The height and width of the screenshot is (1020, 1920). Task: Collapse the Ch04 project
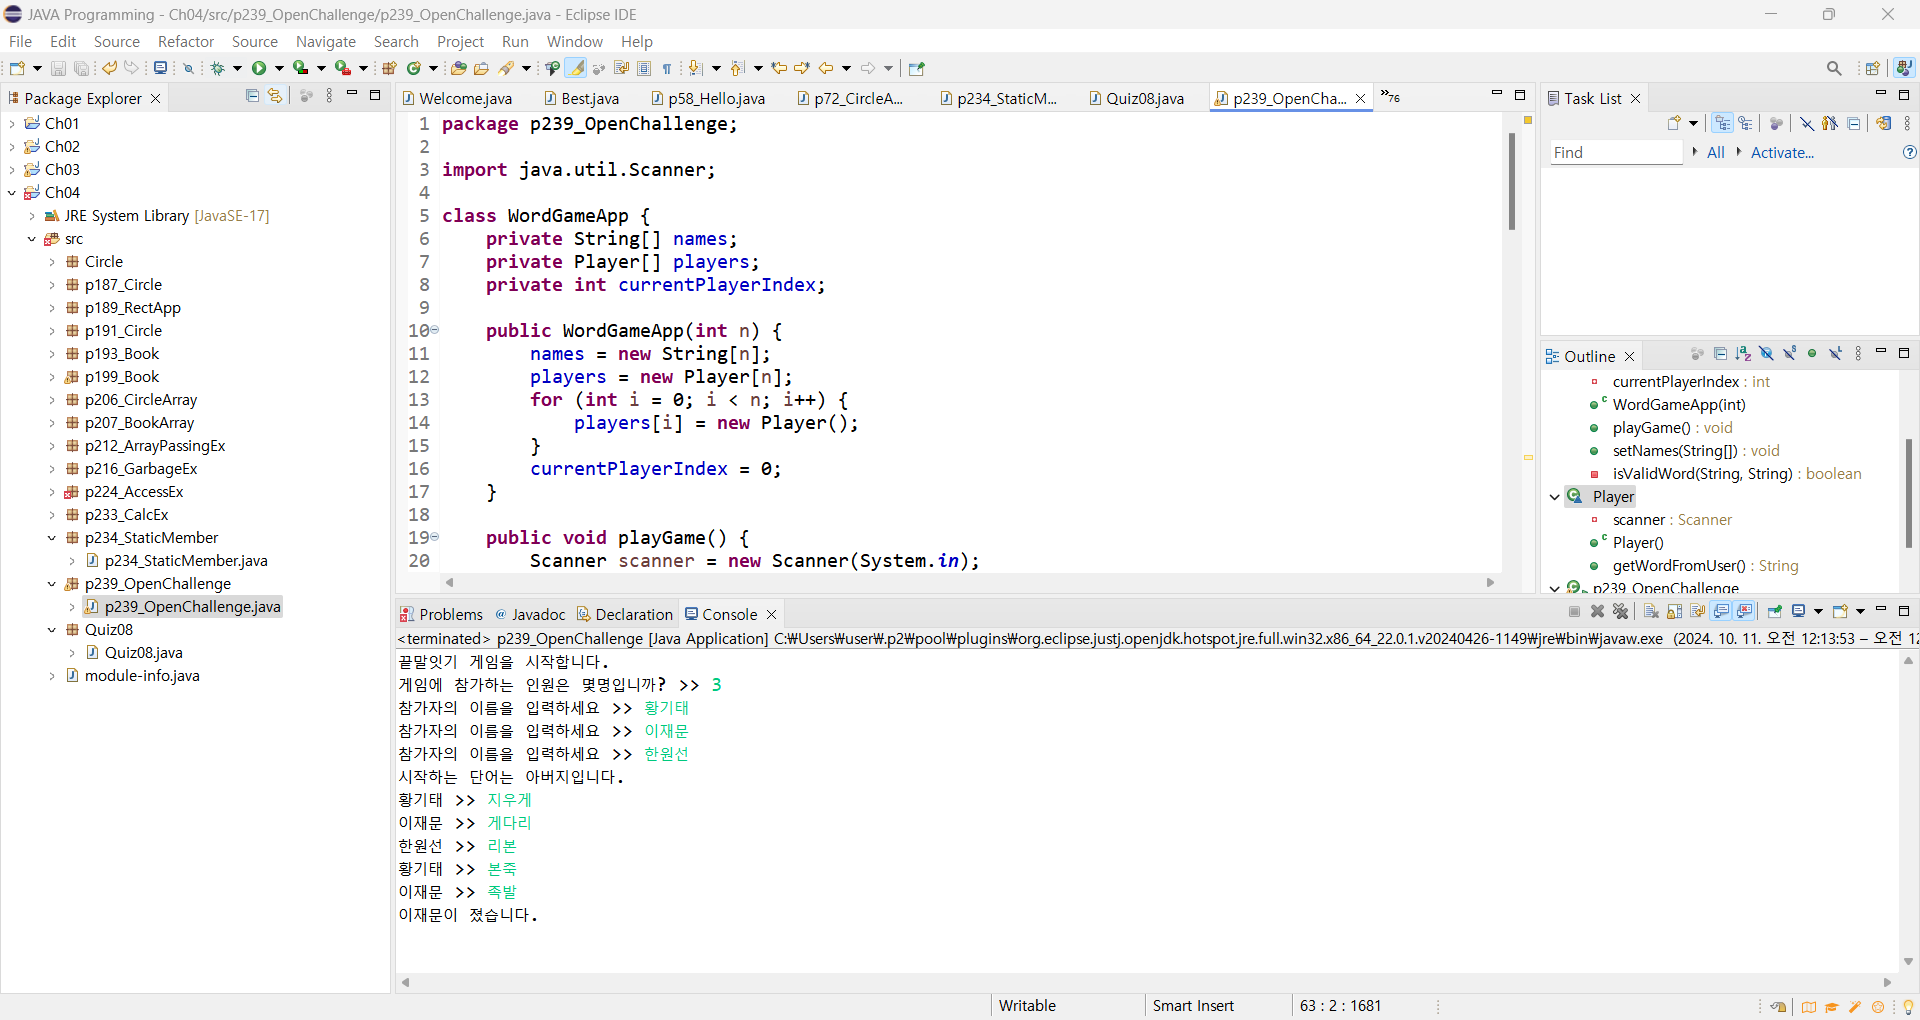point(12,192)
